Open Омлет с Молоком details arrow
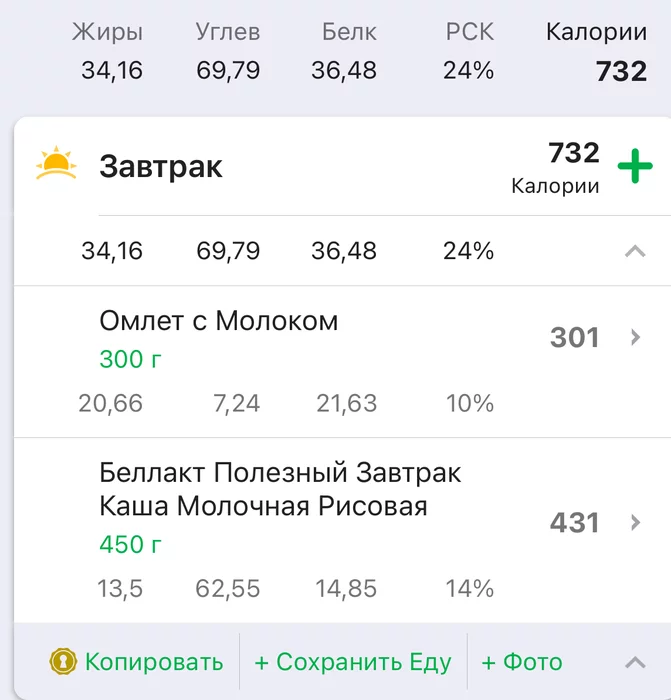Image resolution: width=671 pixels, height=700 pixels. [635, 337]
